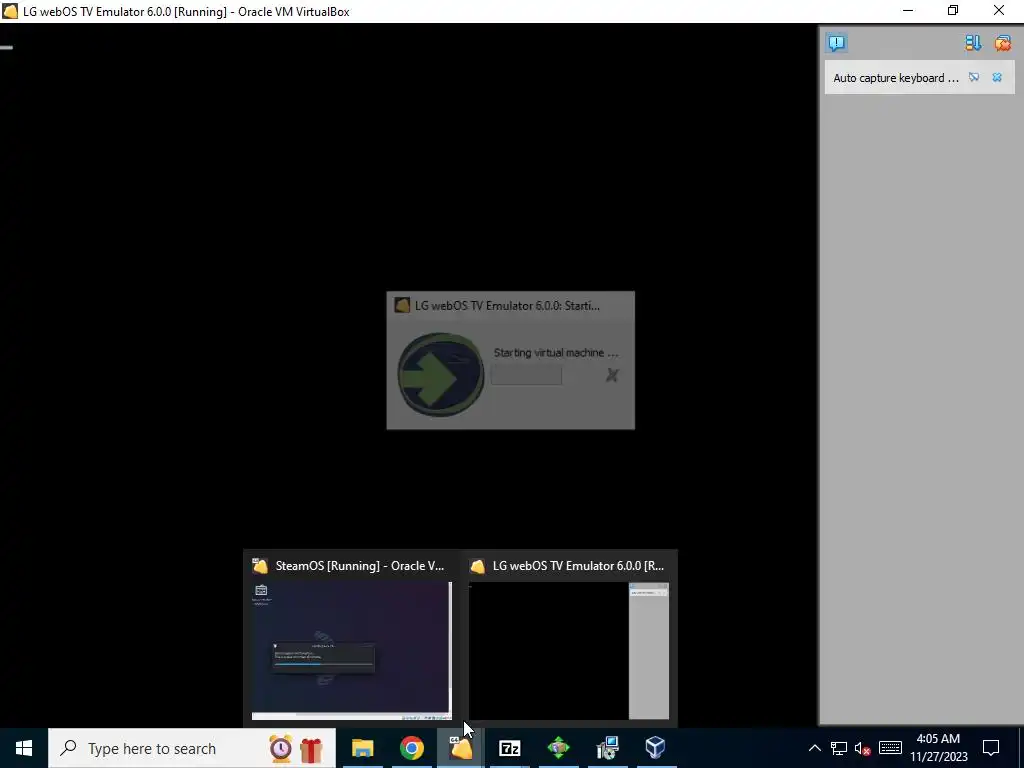Open the Windows Action Center notifications icon
The width and height of the screenshot is (1024, 768).
tap(991, 748)
